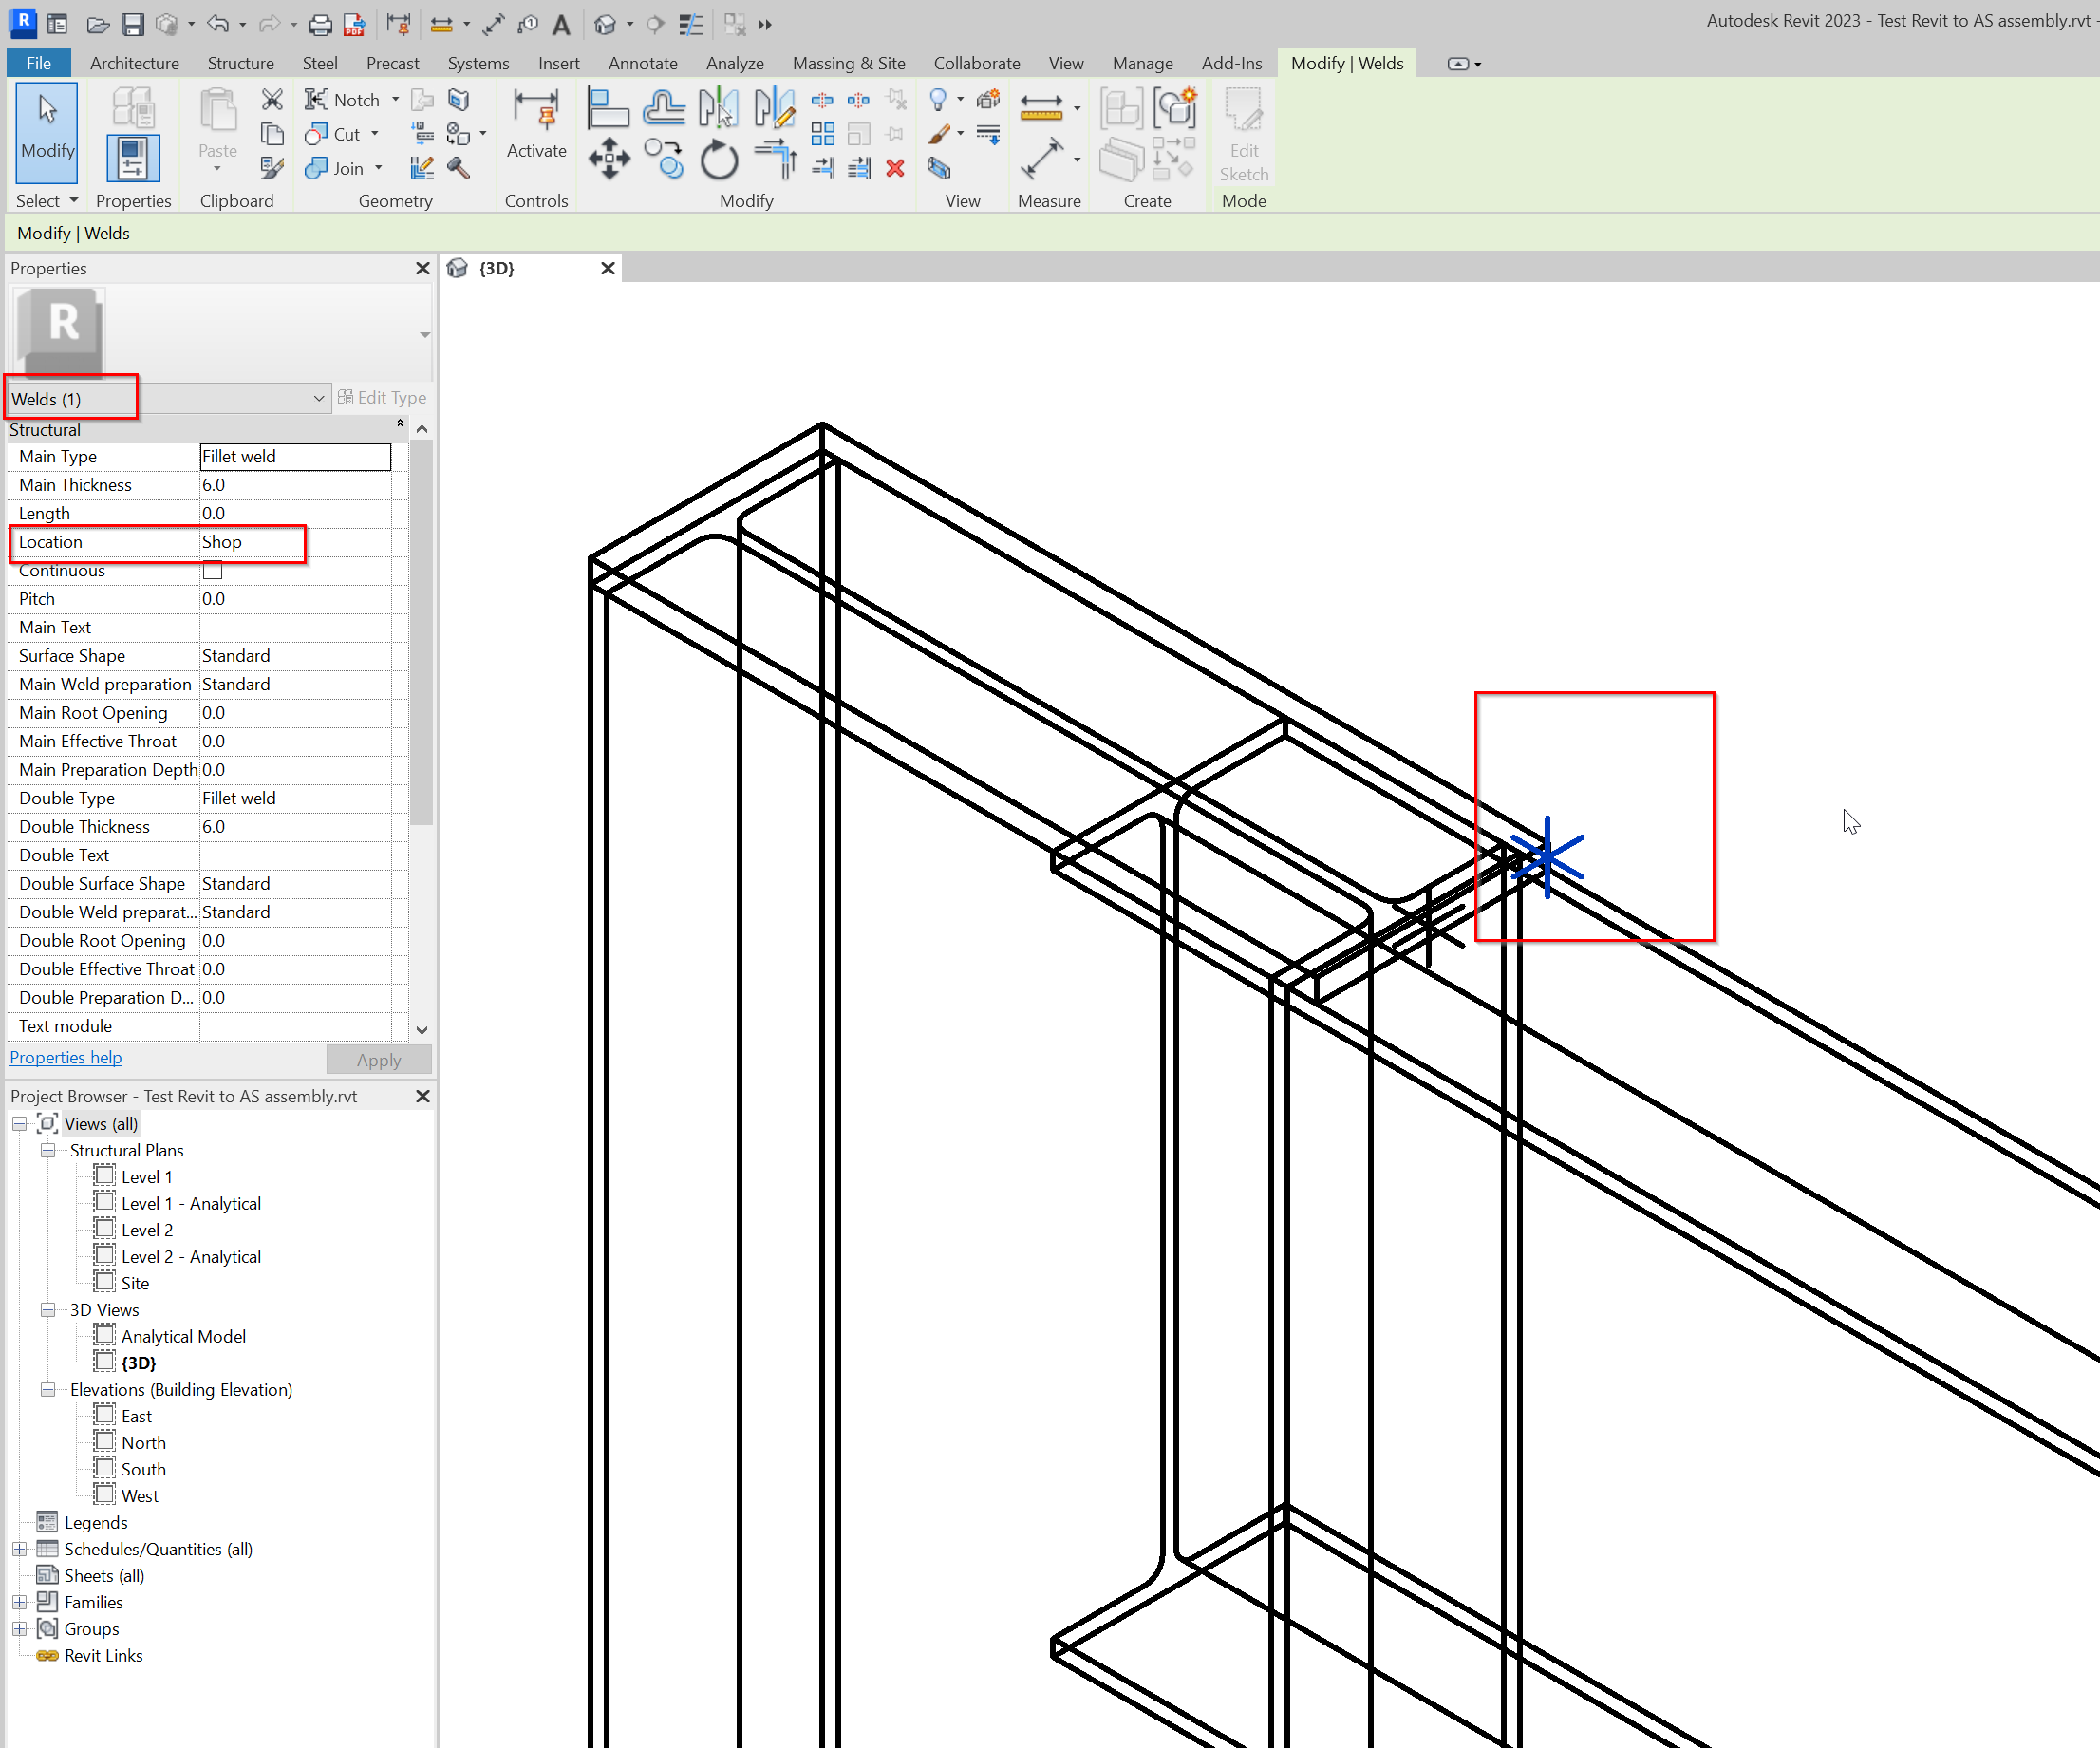Select the South elevation view
The width and height of the screenshot is (2100, 1748).
pyautogui.click(x=143, y=1469)
